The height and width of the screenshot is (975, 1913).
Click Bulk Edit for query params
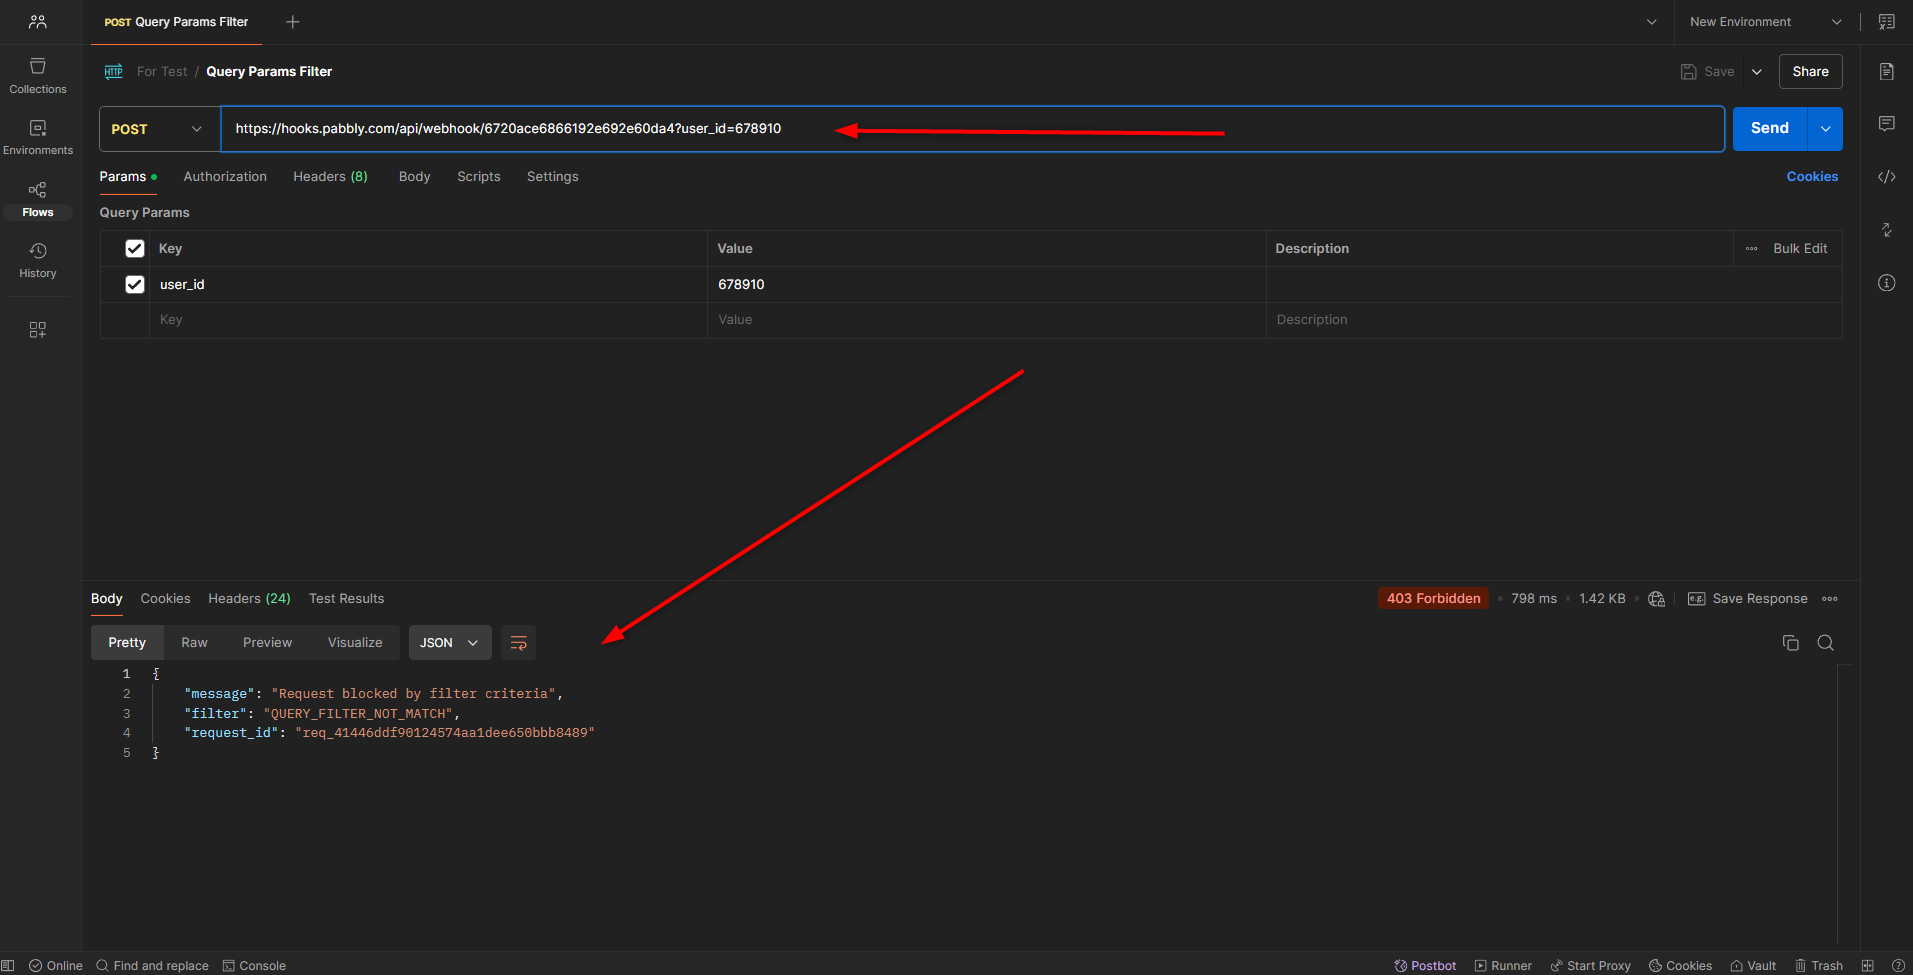(x=1800, y=249)
